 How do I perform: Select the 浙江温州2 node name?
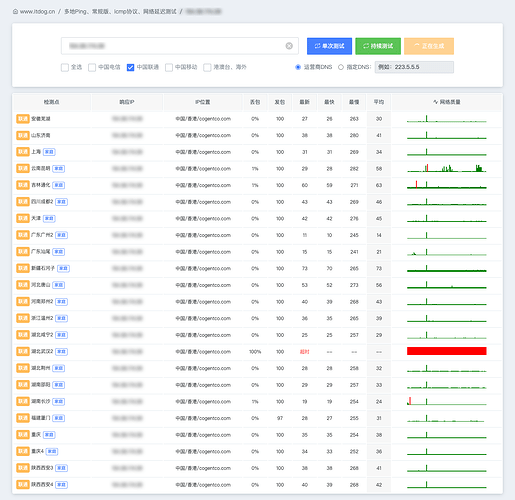[x=42, y=318]
